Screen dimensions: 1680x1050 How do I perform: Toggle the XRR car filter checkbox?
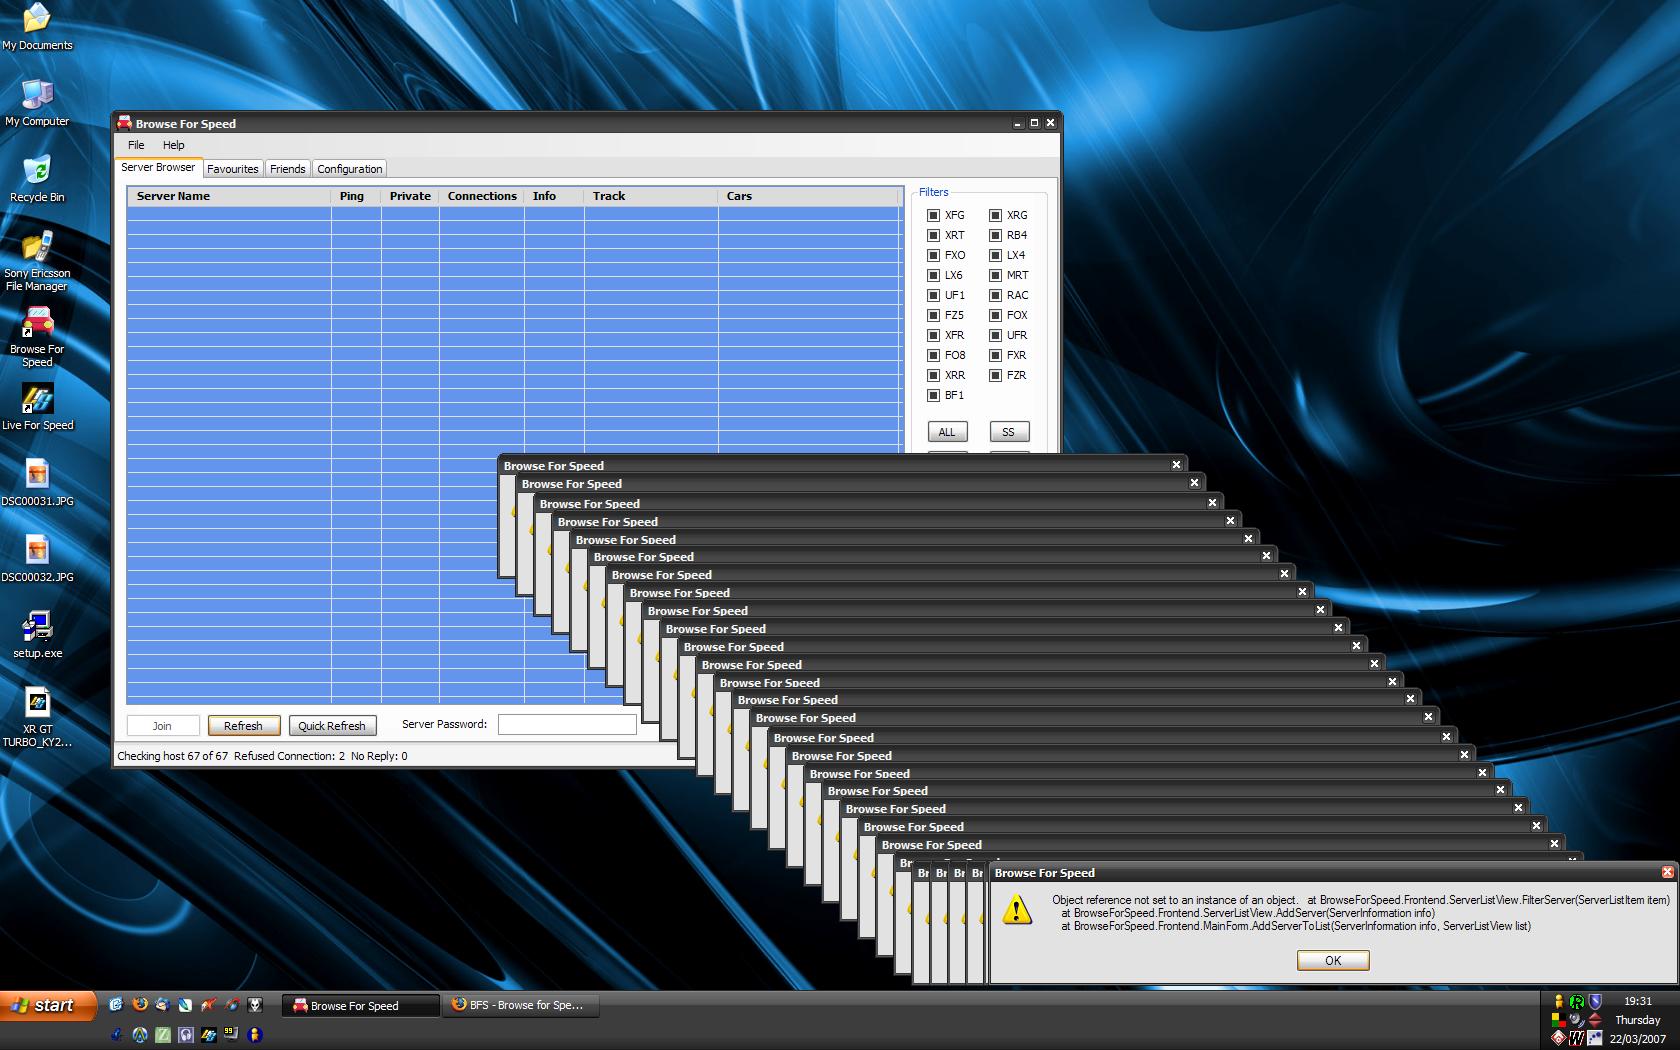(x=933, y=375)
